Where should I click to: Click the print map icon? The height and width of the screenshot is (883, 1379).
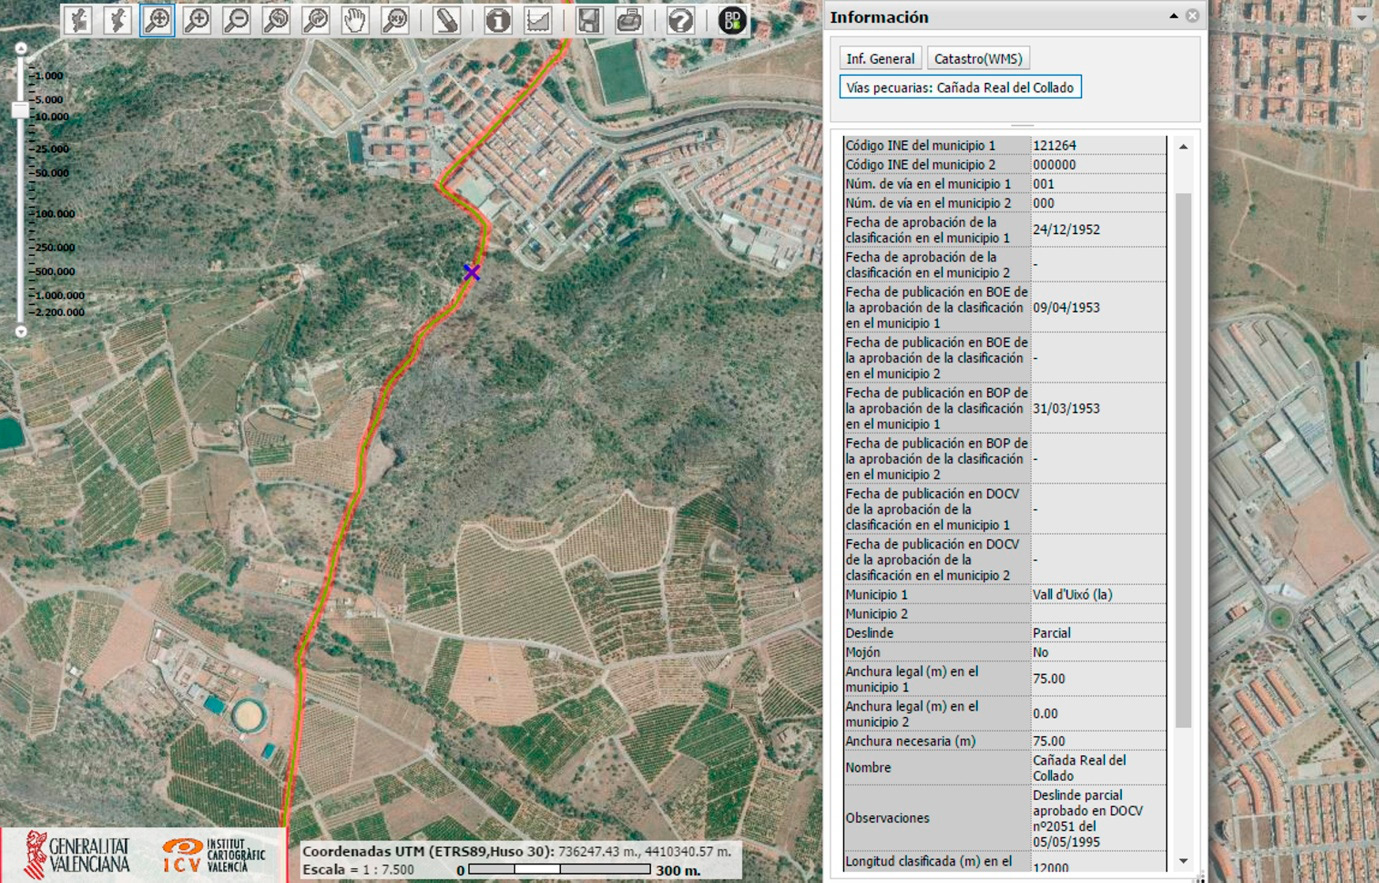tap(629, 20)
